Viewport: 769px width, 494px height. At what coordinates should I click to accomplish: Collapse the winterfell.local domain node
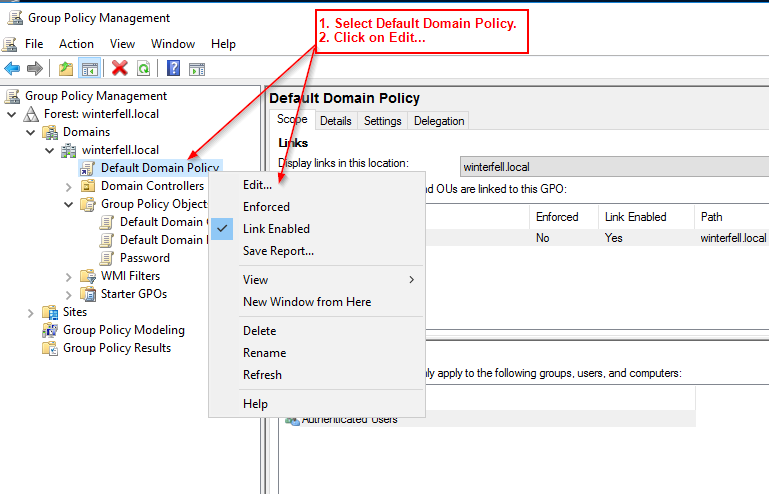[50, 151]
